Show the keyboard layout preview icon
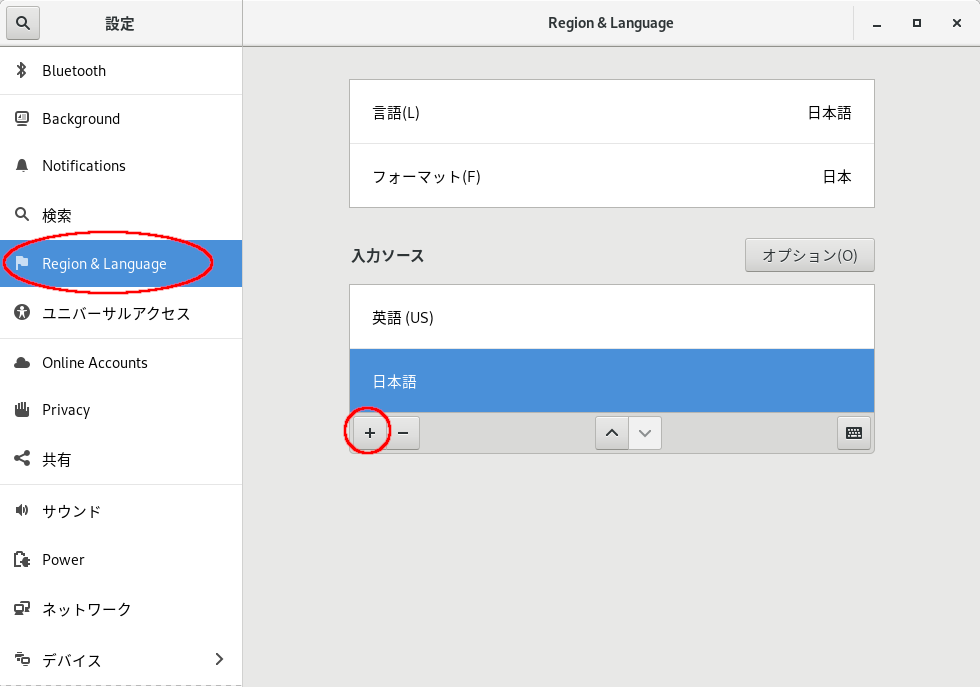The height and width of the screenshot is (687, 980). pyautogui.click(x=853, y=432)
